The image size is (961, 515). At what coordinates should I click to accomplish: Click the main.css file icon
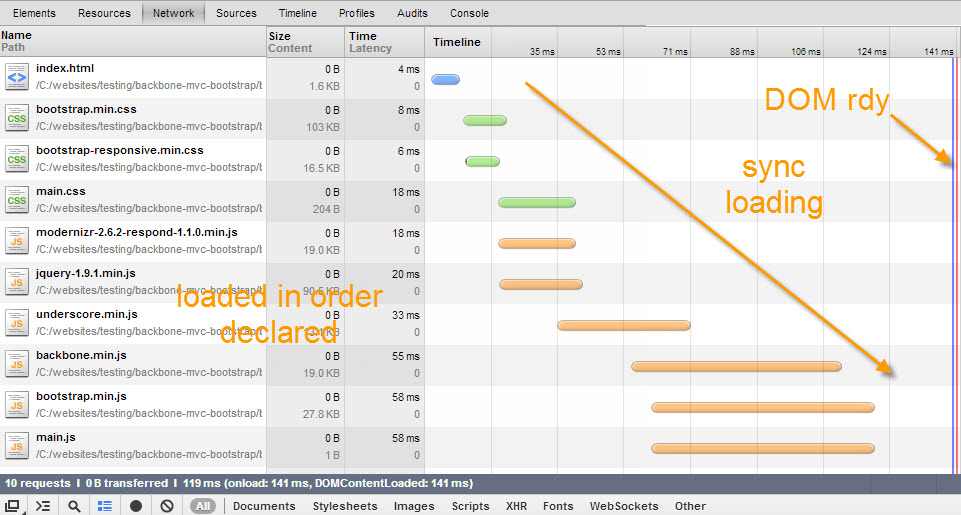coord(17,200)
